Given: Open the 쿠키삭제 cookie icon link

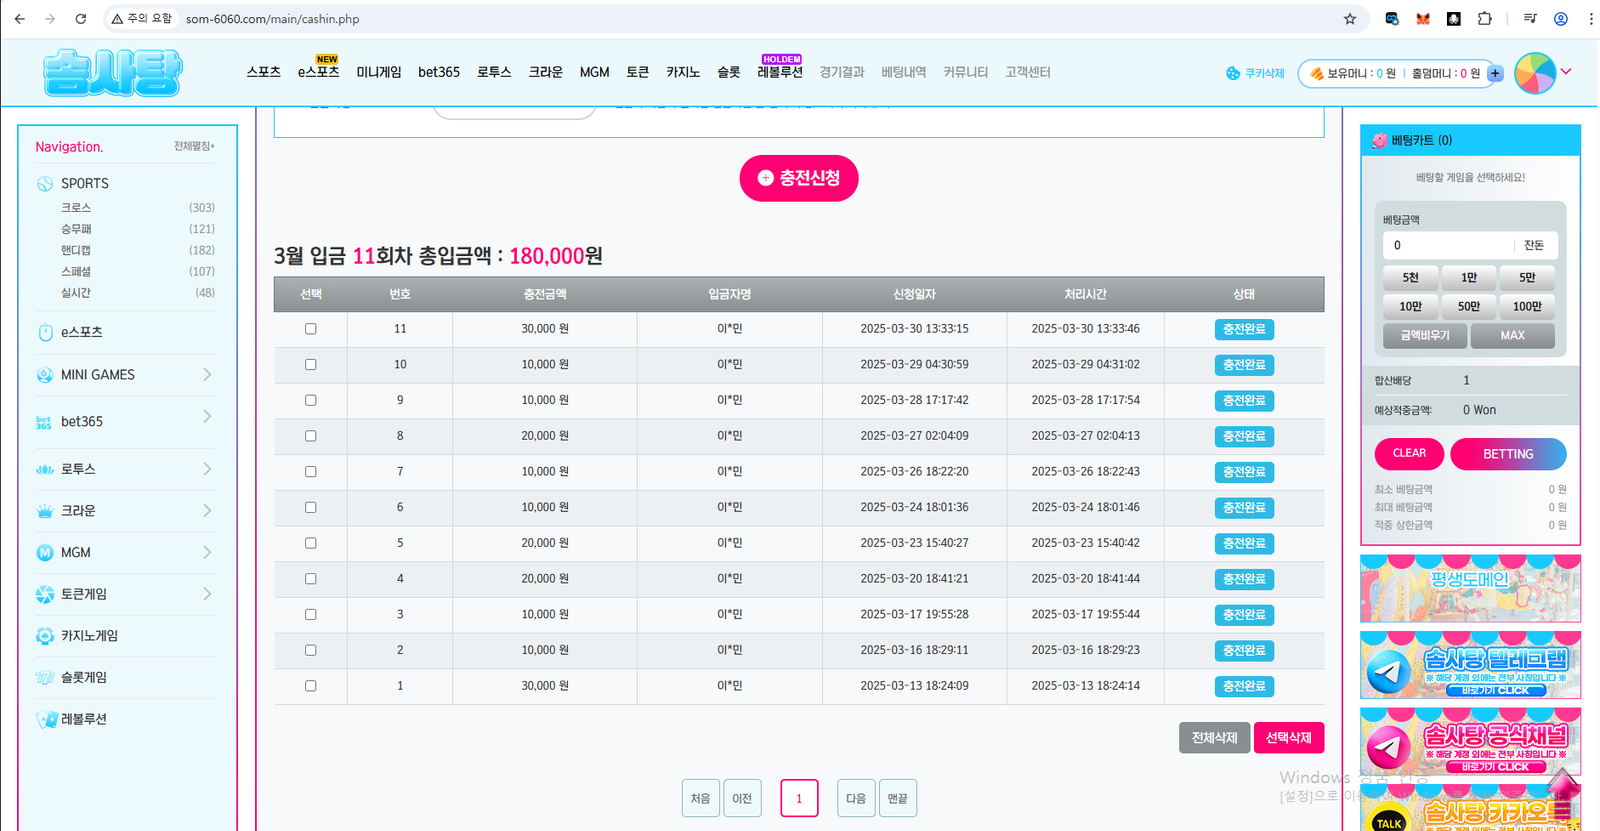Looking at the screenshot, I should point(1255,73).
